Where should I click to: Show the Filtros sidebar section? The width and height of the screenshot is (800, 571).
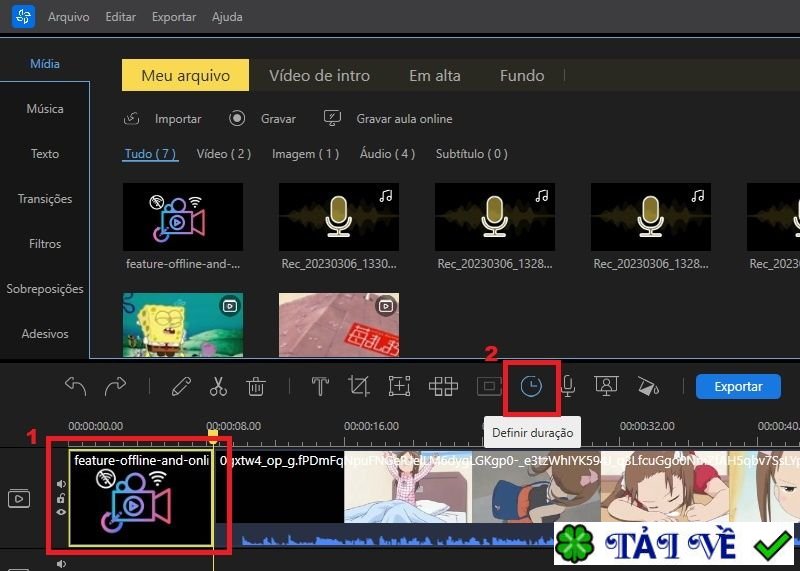click(x=45, y=243)
